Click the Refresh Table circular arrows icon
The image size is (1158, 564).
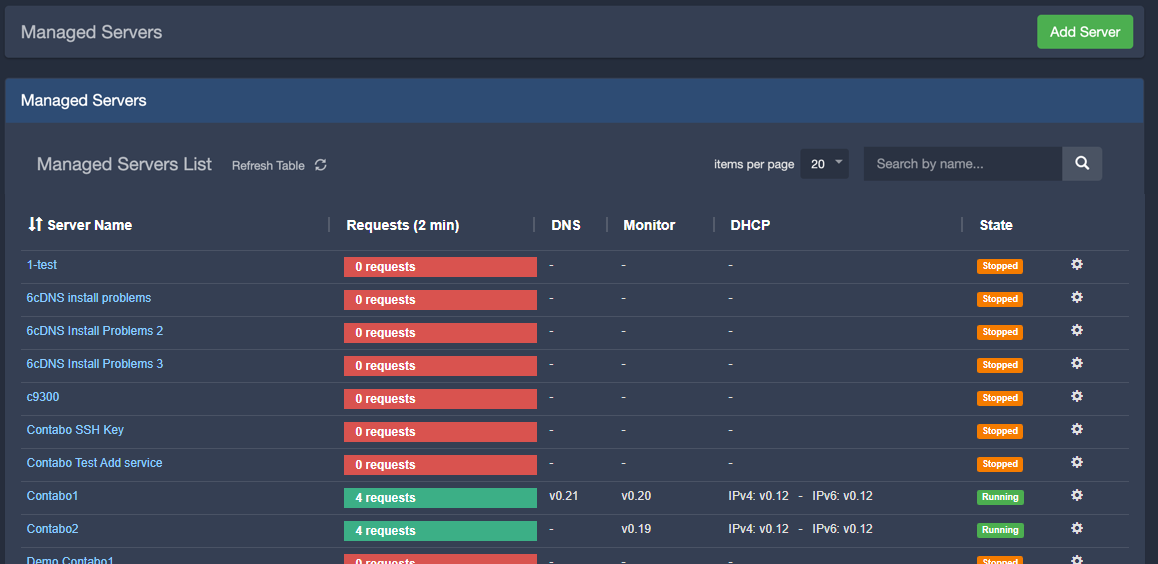click(x=320, y=165)
